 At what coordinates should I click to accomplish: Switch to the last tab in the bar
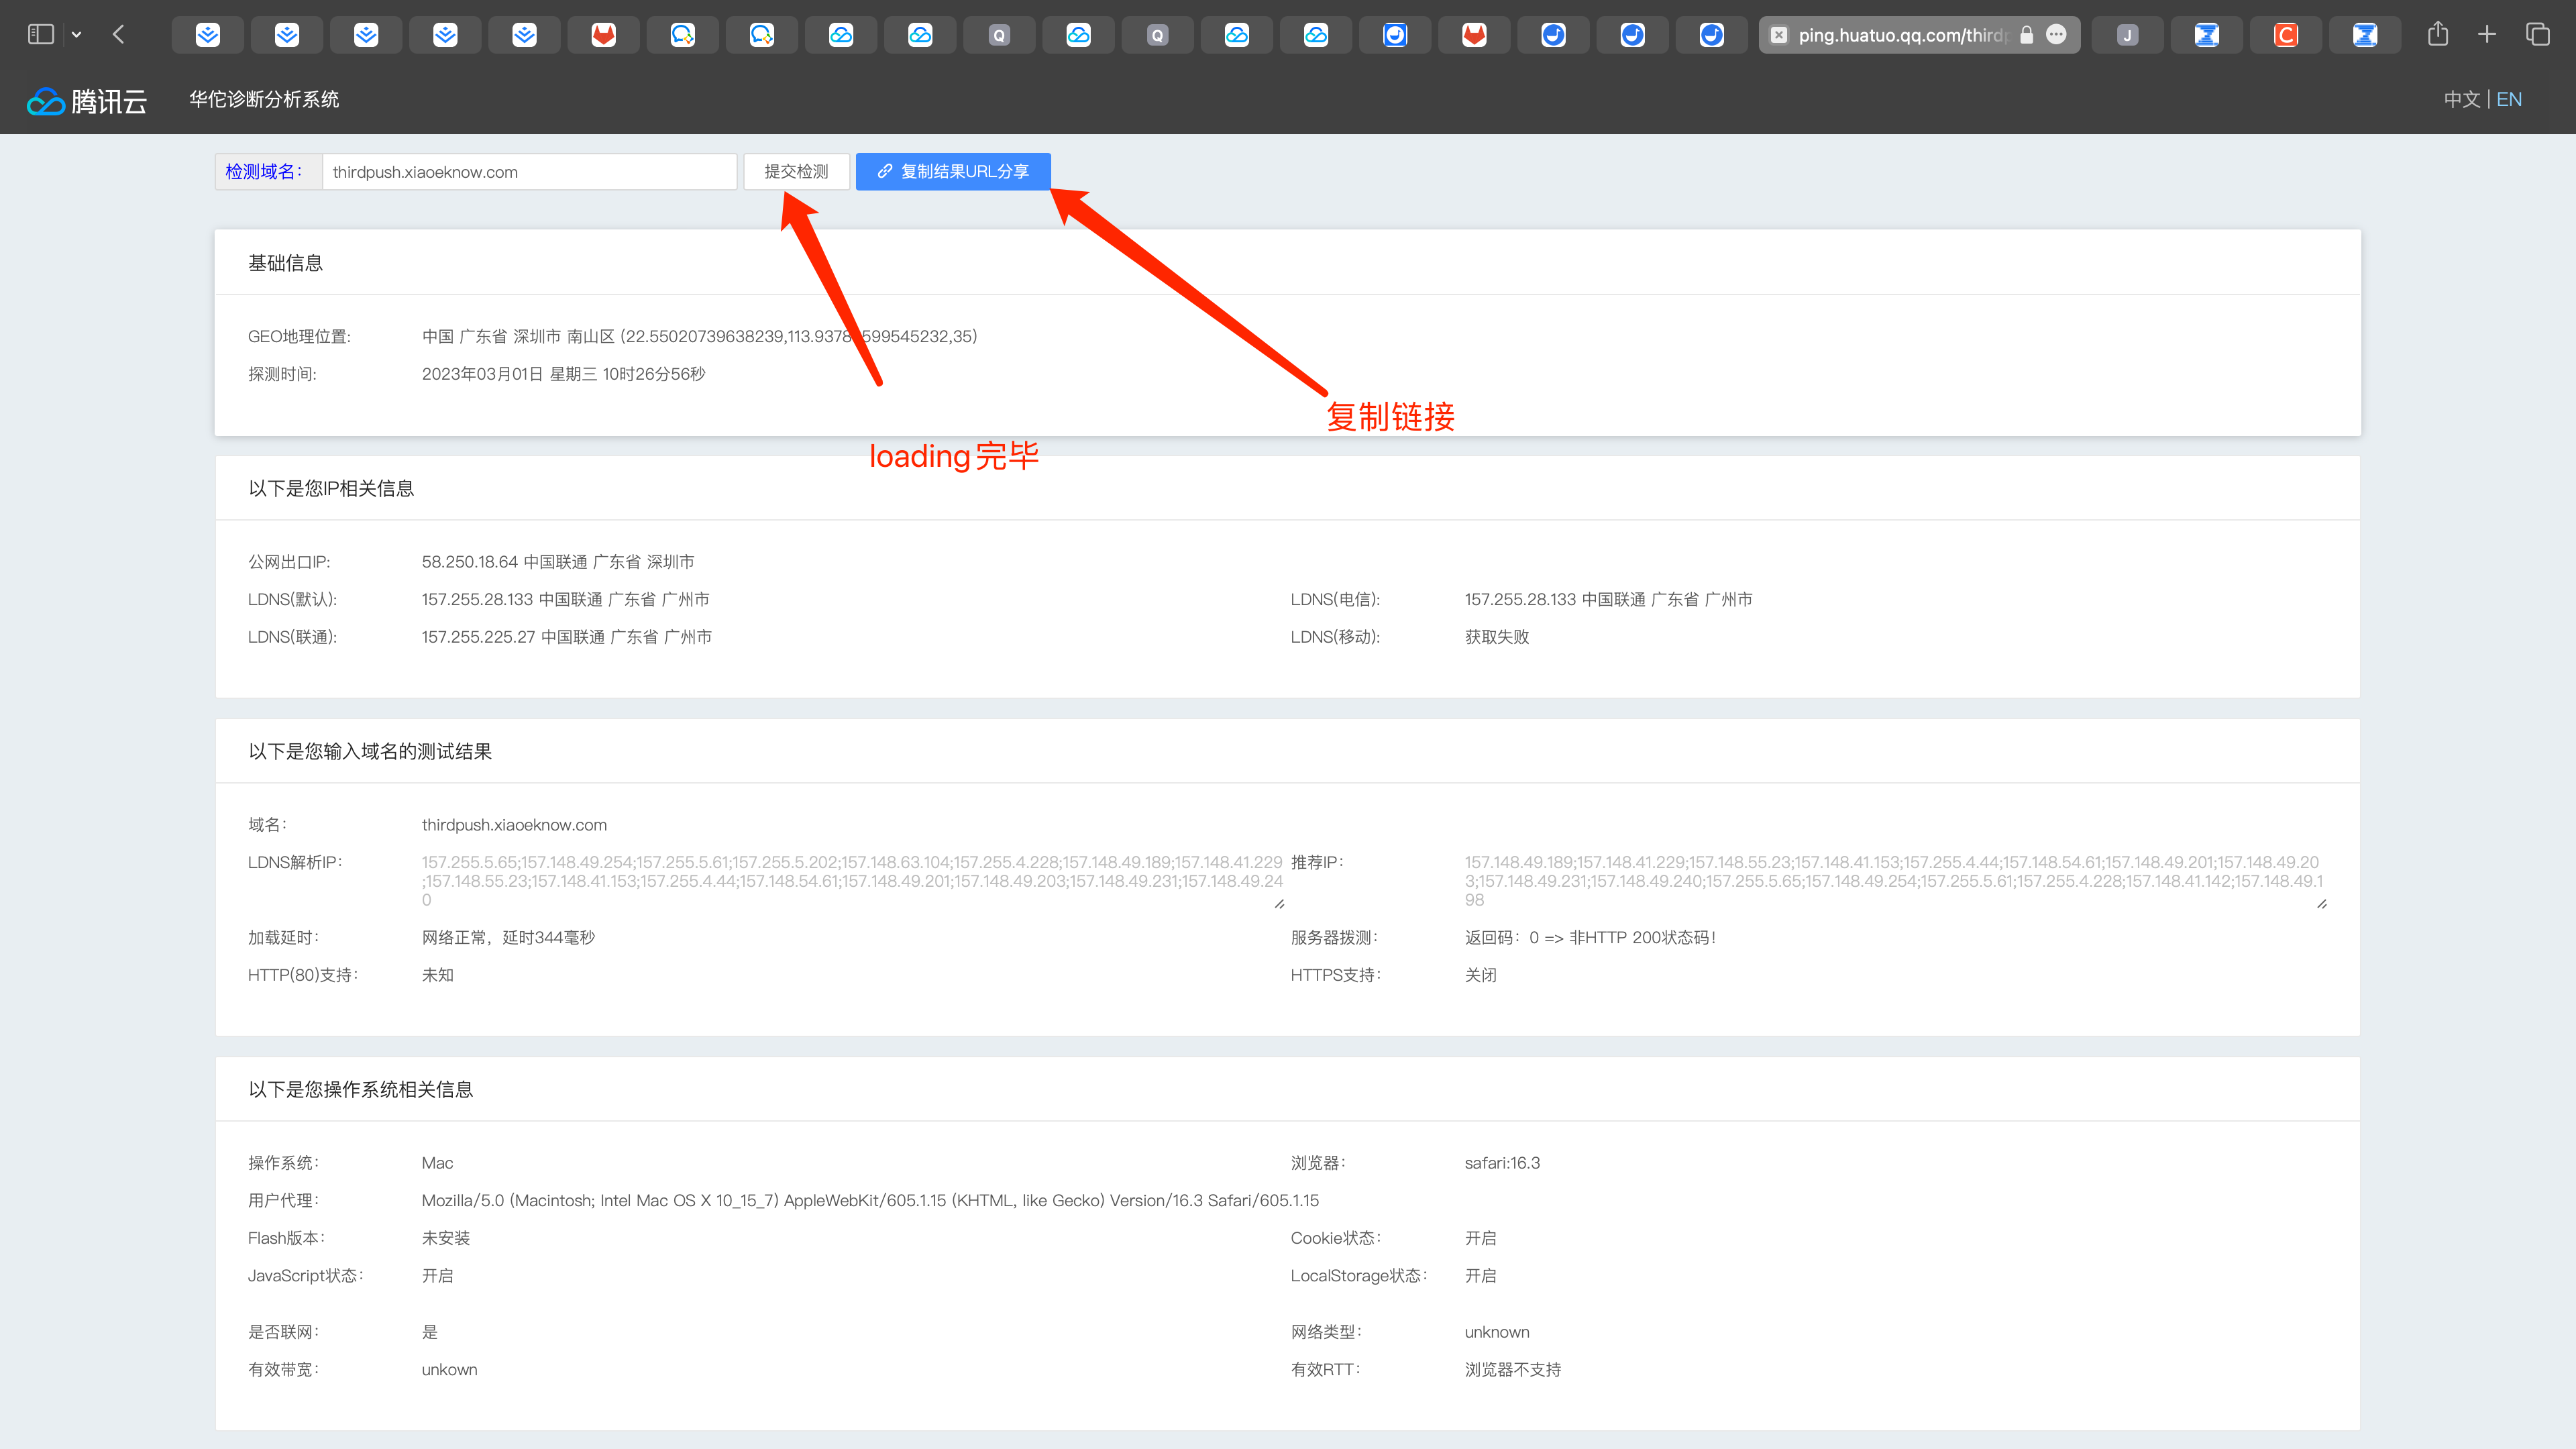click(x=2364, y=35)
